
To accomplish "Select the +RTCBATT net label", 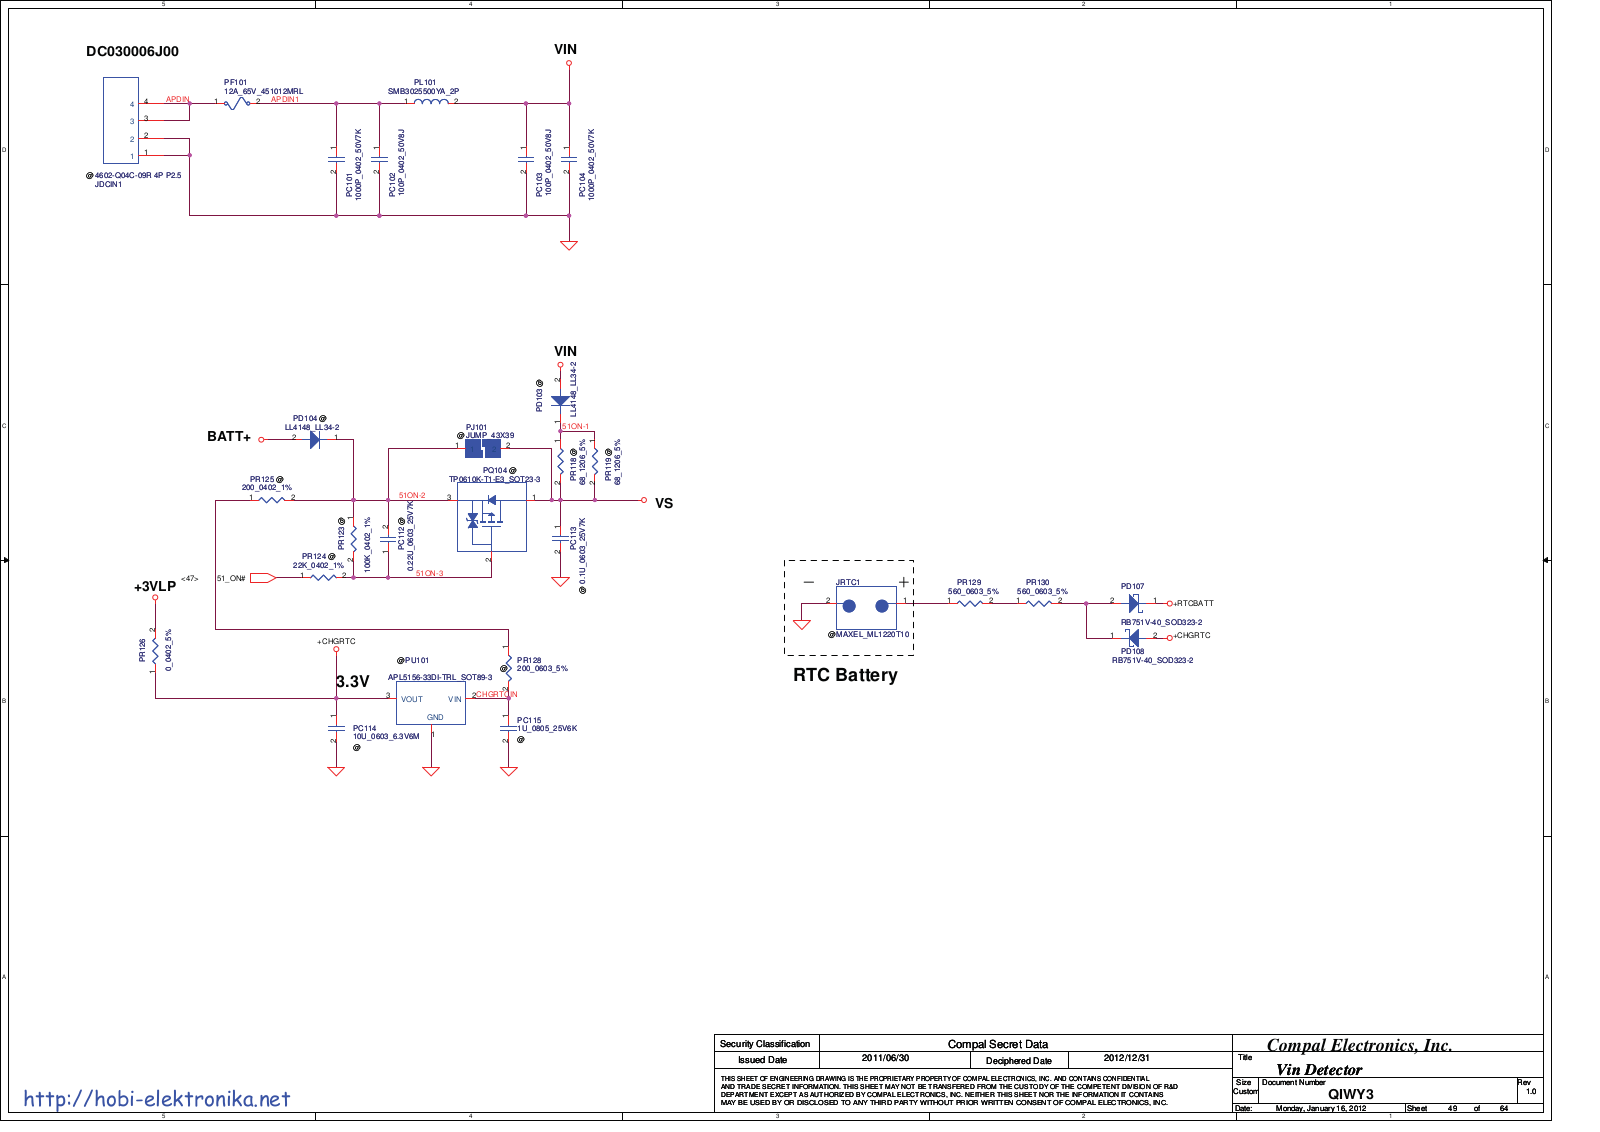I will 1194,603.
